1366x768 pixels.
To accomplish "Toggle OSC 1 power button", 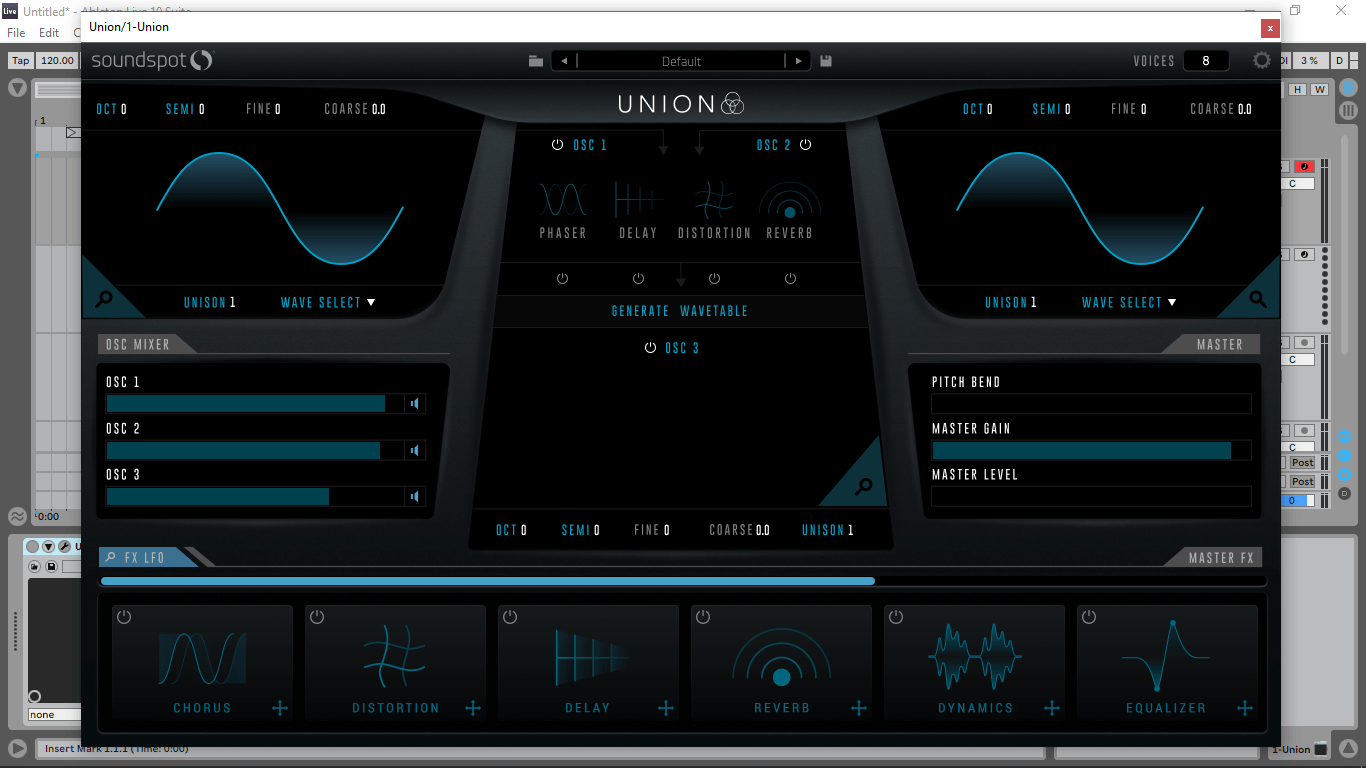I will (558, 145).
